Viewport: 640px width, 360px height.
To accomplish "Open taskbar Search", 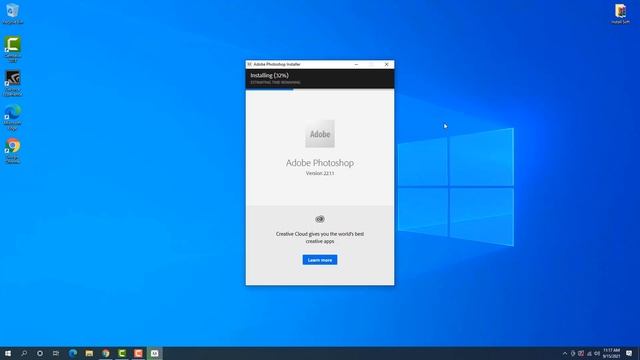I will [24, 353].
